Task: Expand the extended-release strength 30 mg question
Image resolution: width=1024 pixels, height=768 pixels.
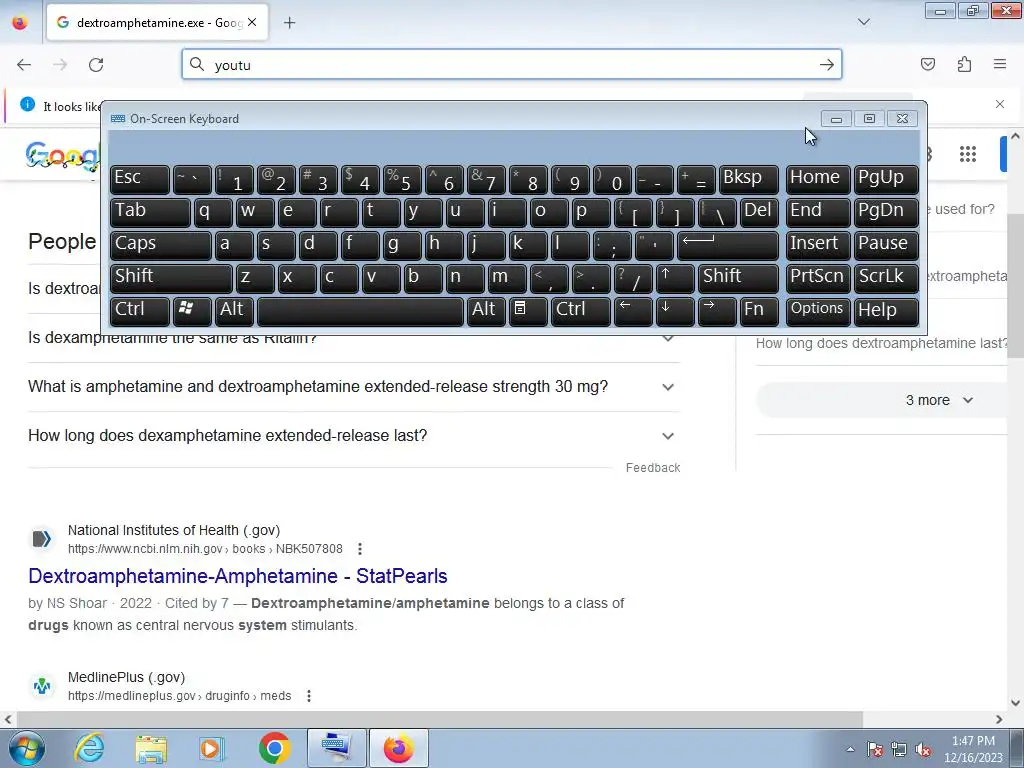Action: tap(354, 387)
